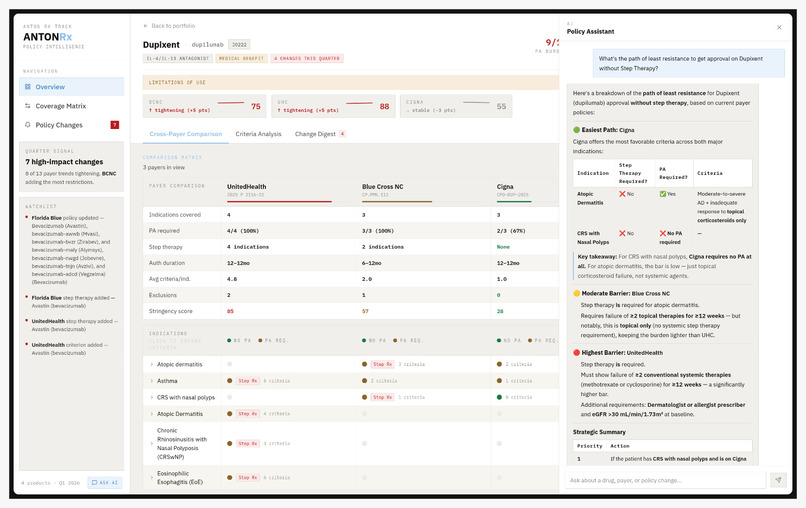Click green circle icon beside Easiest Path: Cigna
806x508 pixels.
(576, 130)
